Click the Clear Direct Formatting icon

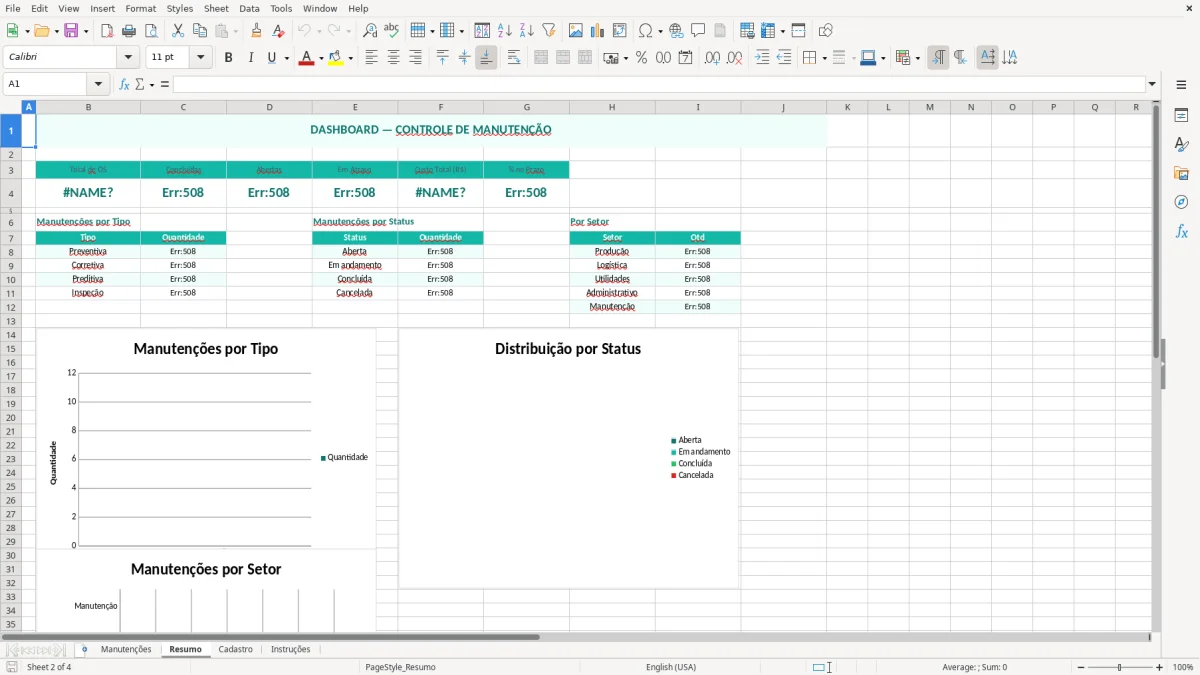point(279,31)
